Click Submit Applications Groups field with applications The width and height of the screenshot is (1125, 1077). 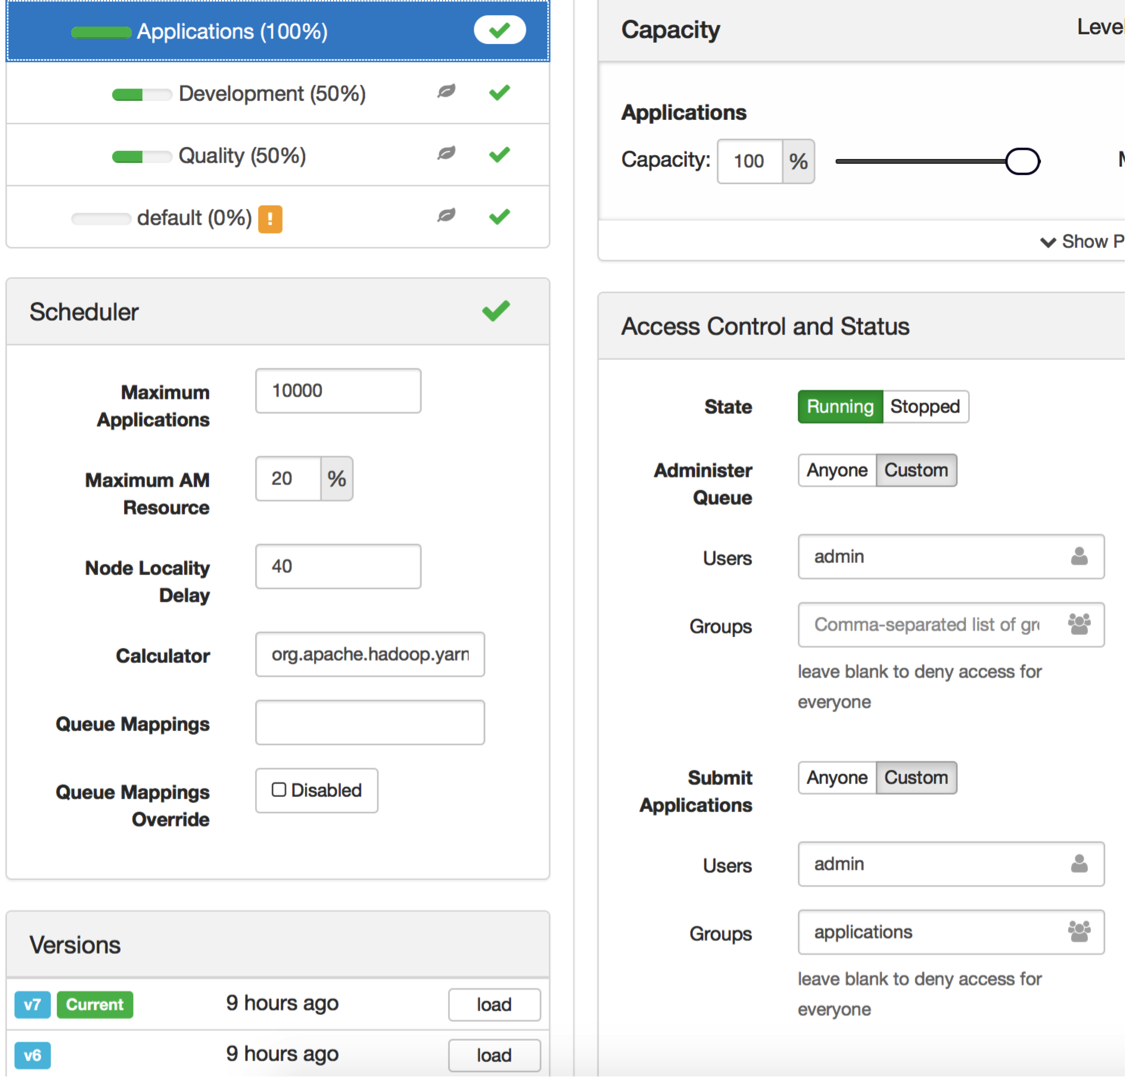(x=951, y=932)
